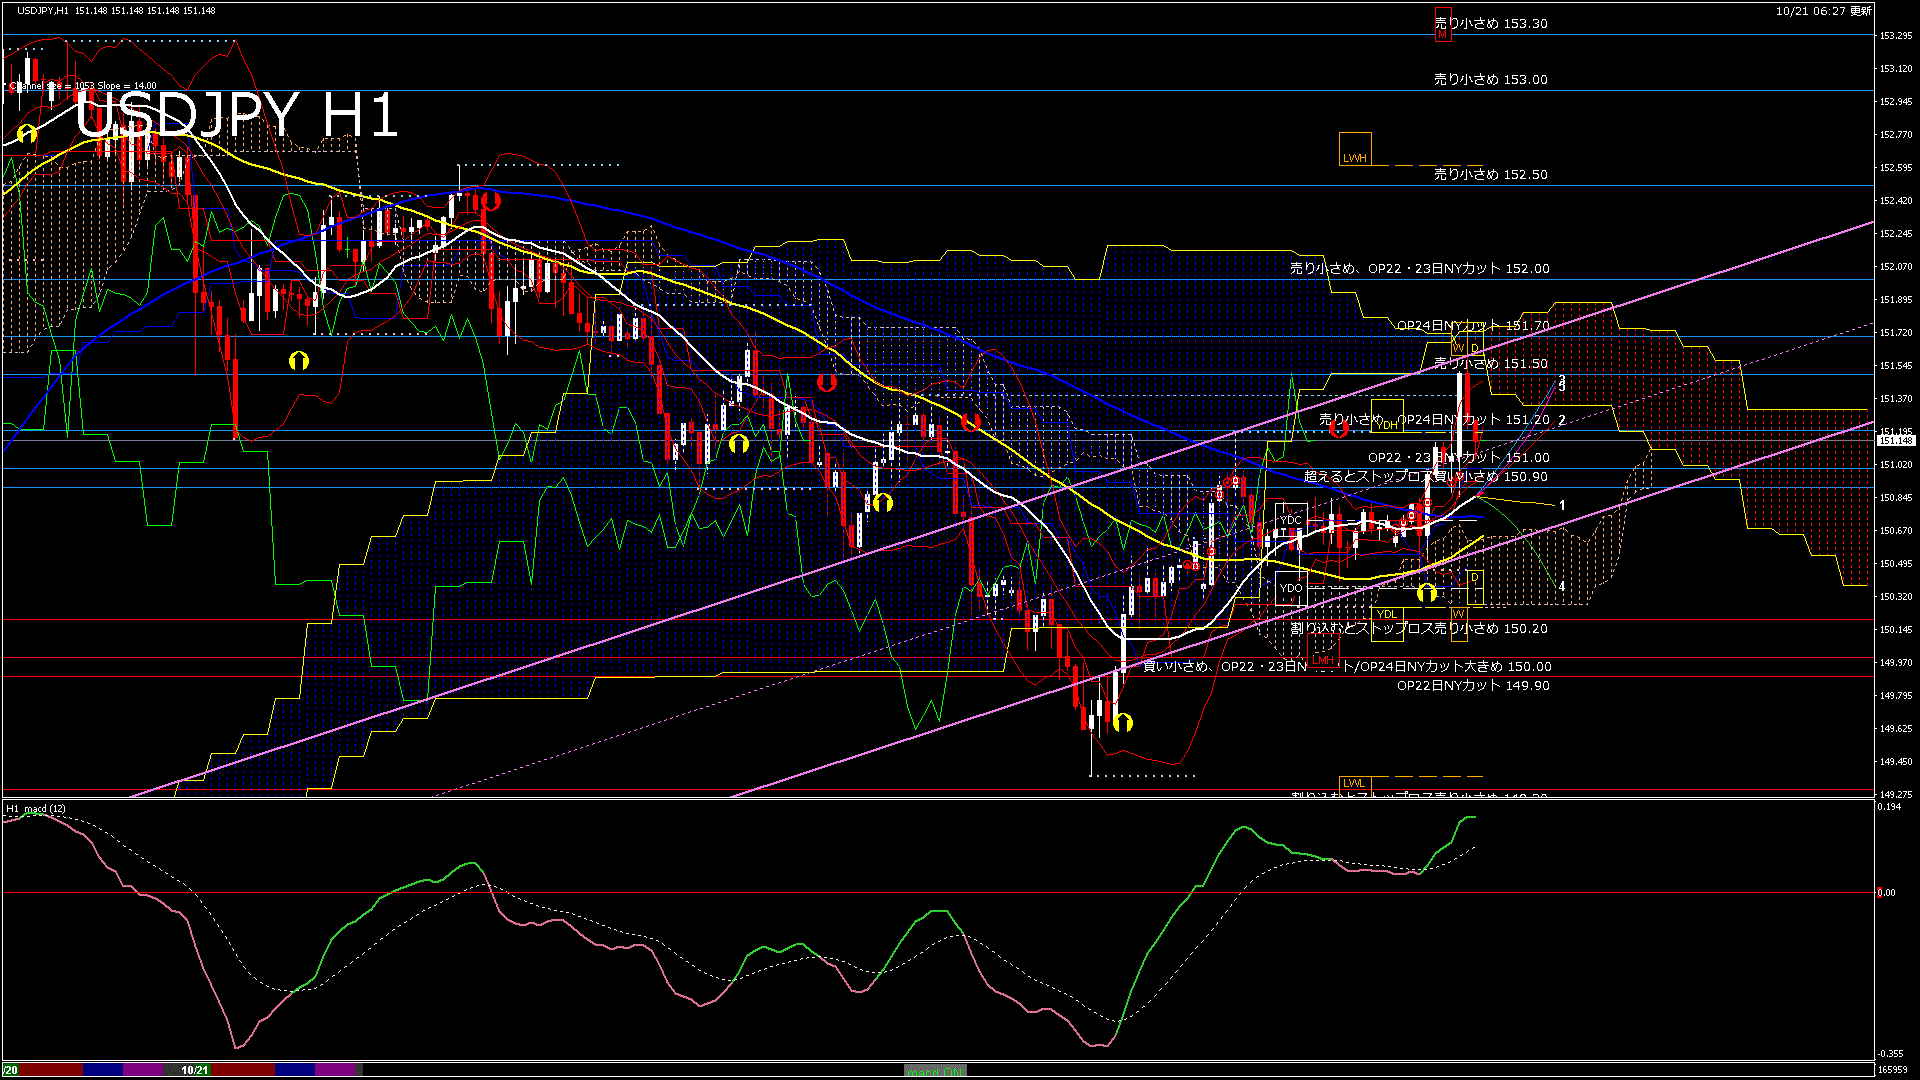The width and height of the screenshot is (1920, 1080).
Task: Click the LWL last-week-low marker box
Action: pyautogui.click(x=1353, y=783)
